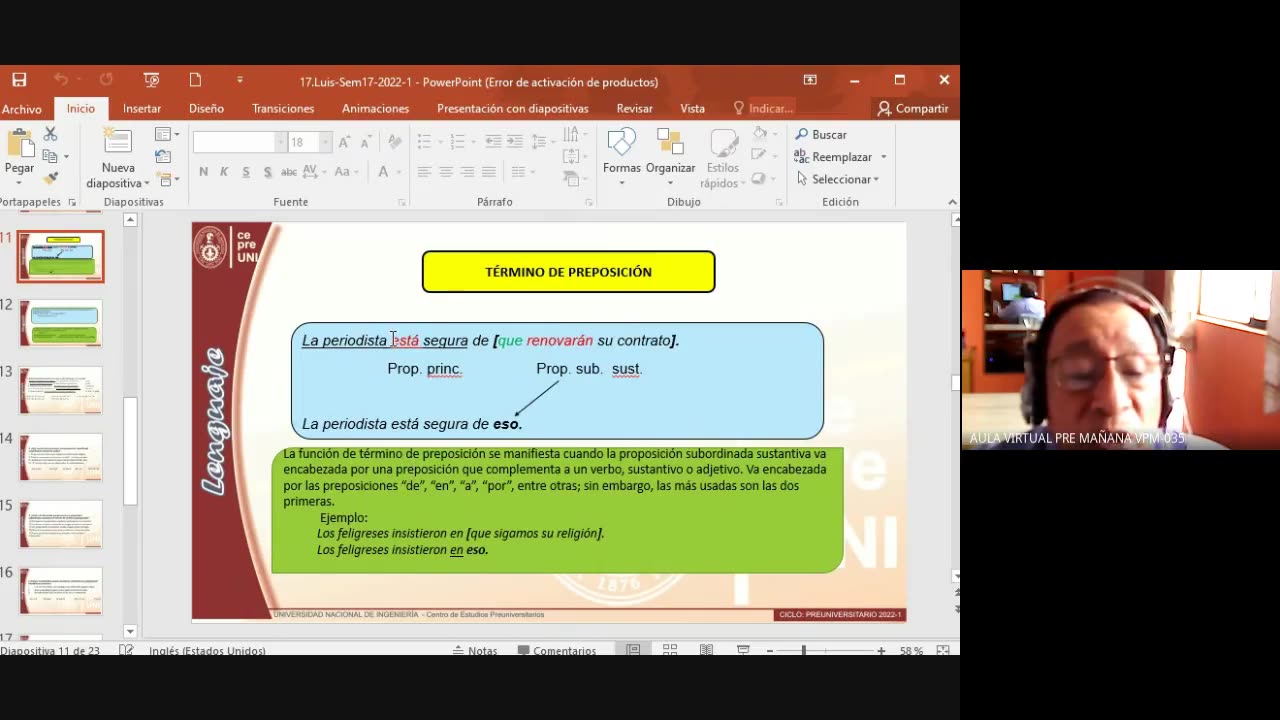Switch to the Insertar tab

point(142,108)
